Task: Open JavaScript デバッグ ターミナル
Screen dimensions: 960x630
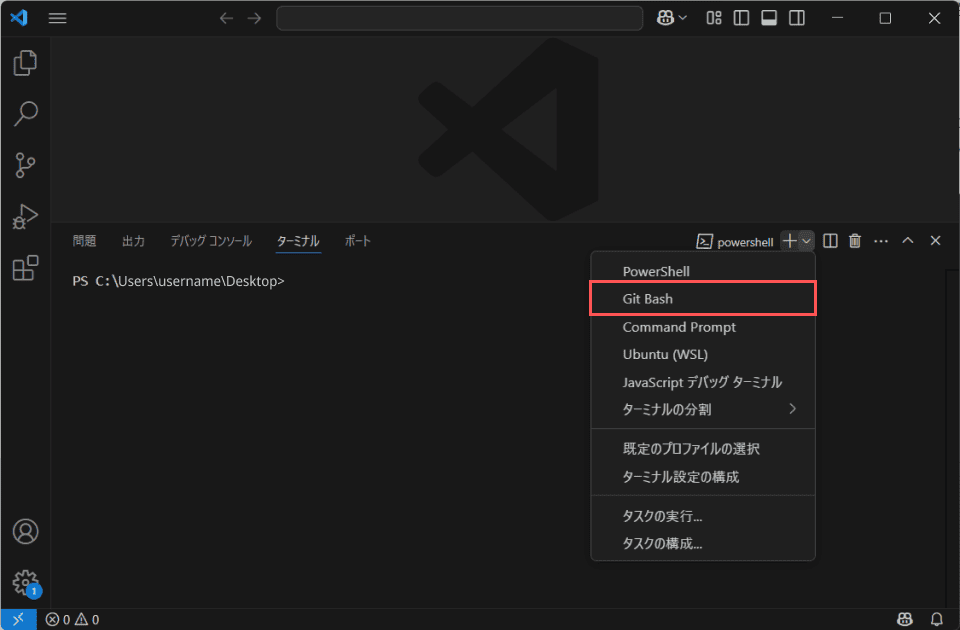Action: click(x=703, y=382)
